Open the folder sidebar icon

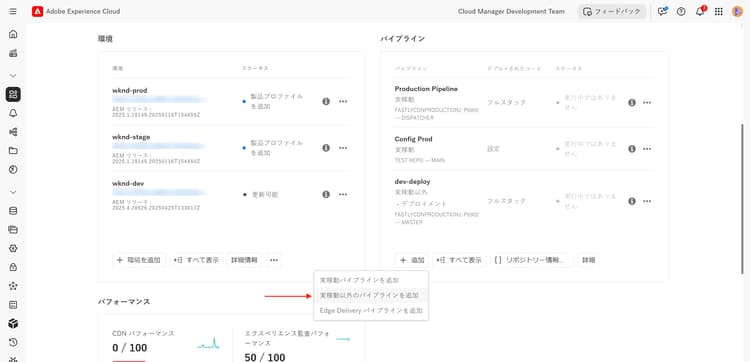pyautogui.click(x=13, y=151)
